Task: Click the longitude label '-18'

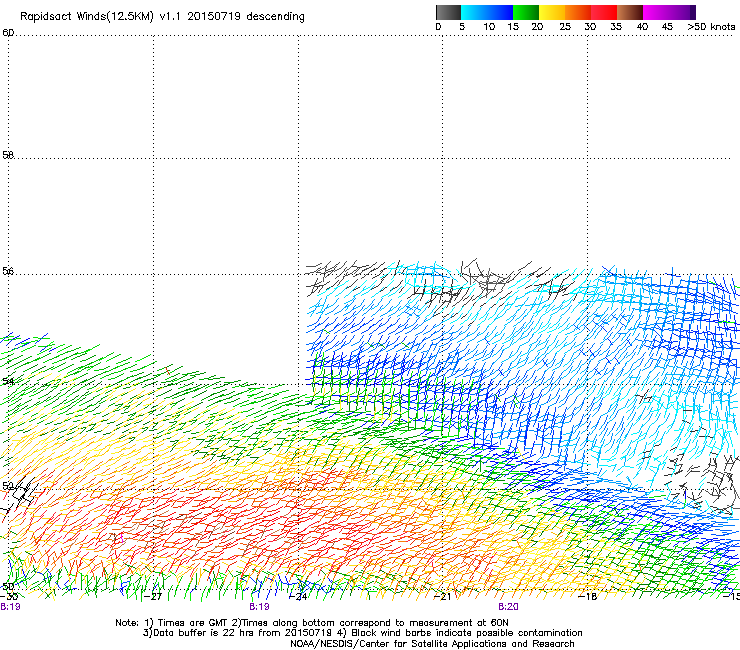Action: click(x=588, y=597)
